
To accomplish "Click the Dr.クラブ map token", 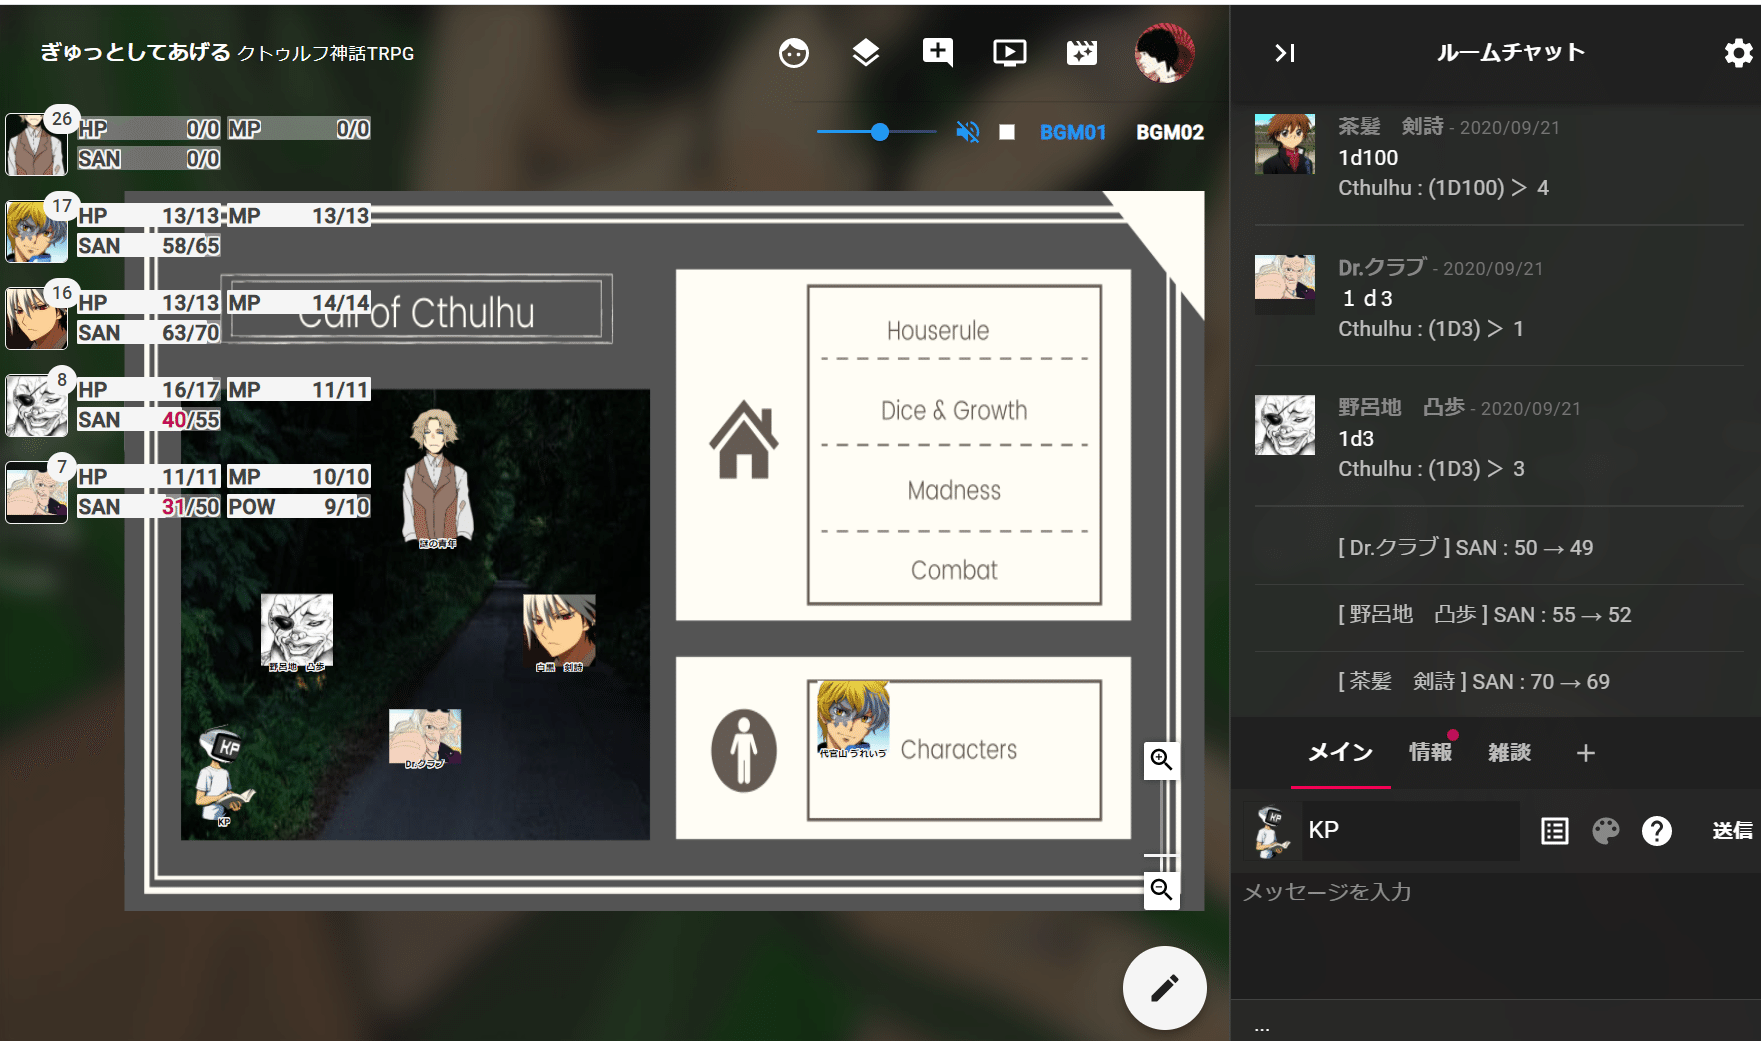I will tap(425, 738).
